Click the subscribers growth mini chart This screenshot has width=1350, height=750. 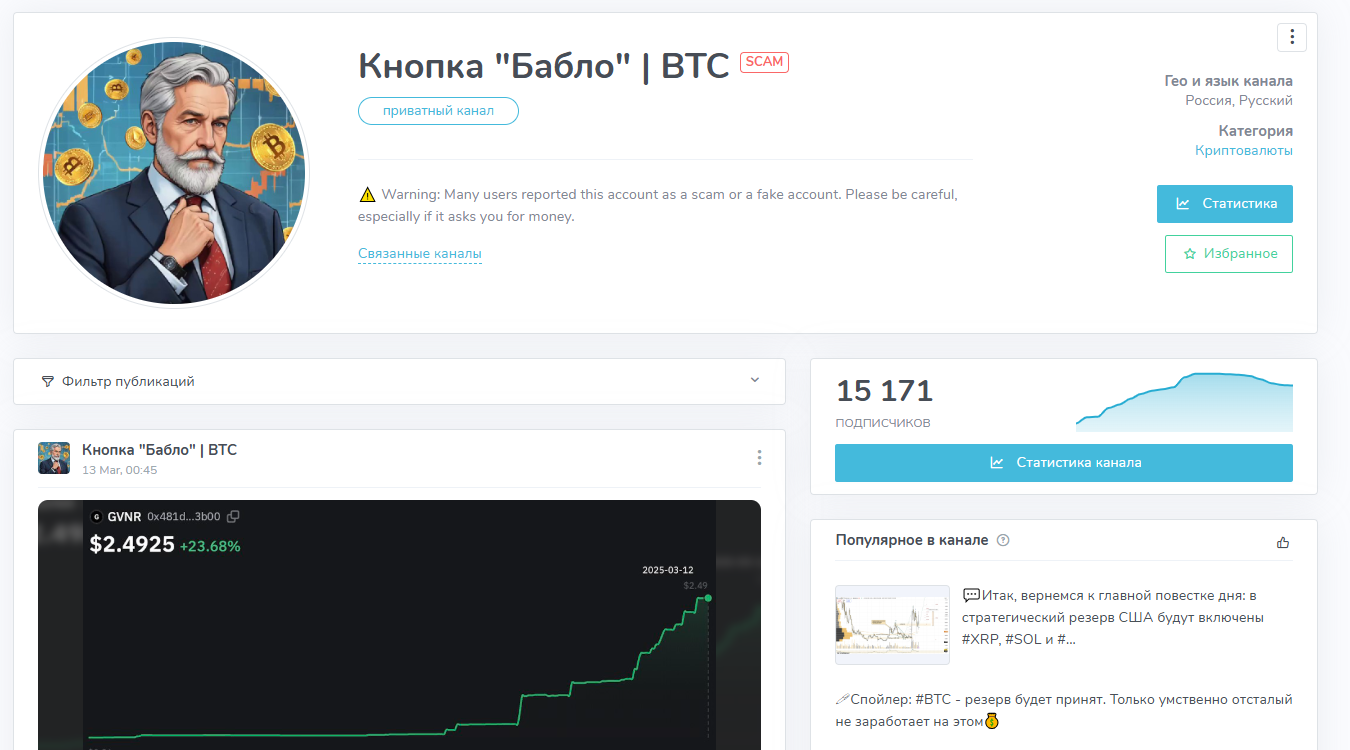pyautogui.click(x=1184, y=402)
